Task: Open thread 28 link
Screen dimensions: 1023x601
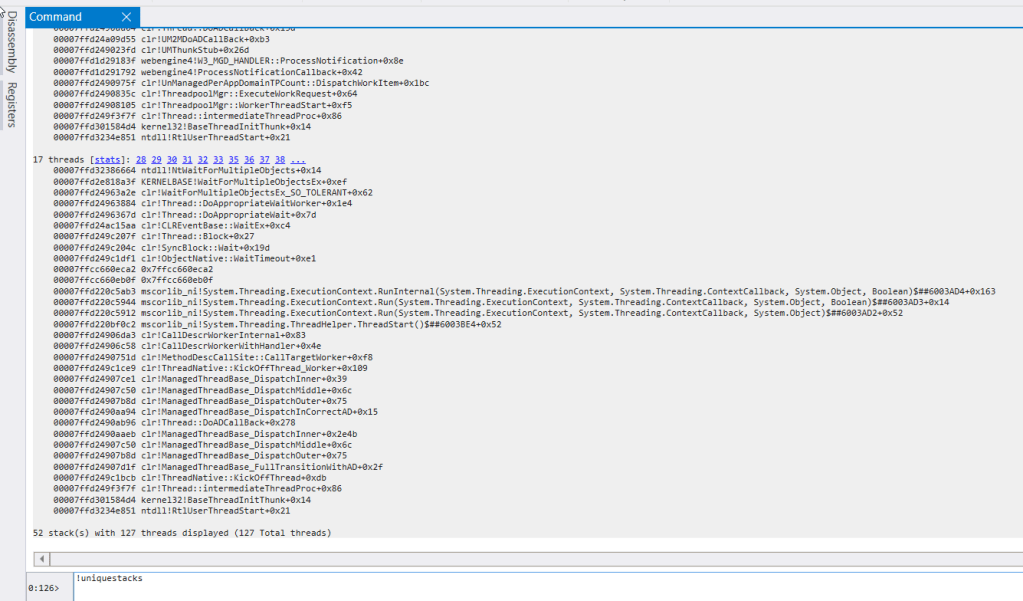Action: point(141,160)
